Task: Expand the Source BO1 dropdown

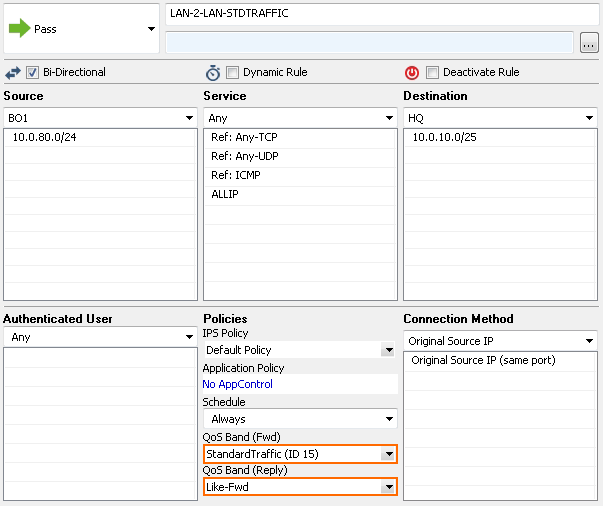Action: tap(100, 118)
